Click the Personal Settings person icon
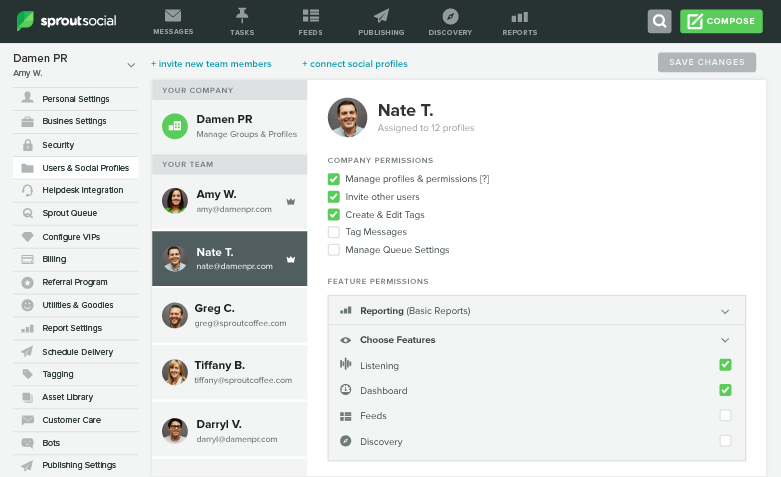 click(x=27, y=97)
